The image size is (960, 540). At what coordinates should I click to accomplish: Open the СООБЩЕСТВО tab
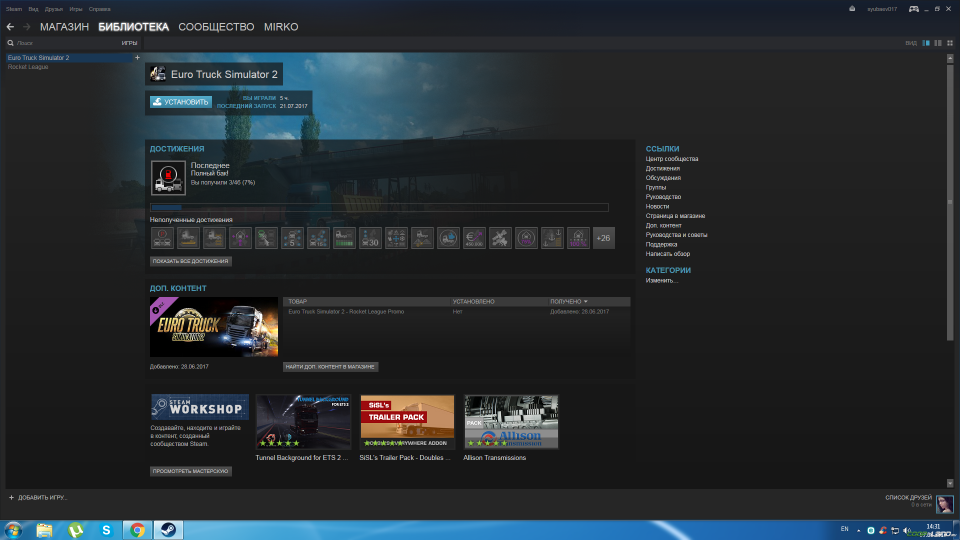coord(216,27)
